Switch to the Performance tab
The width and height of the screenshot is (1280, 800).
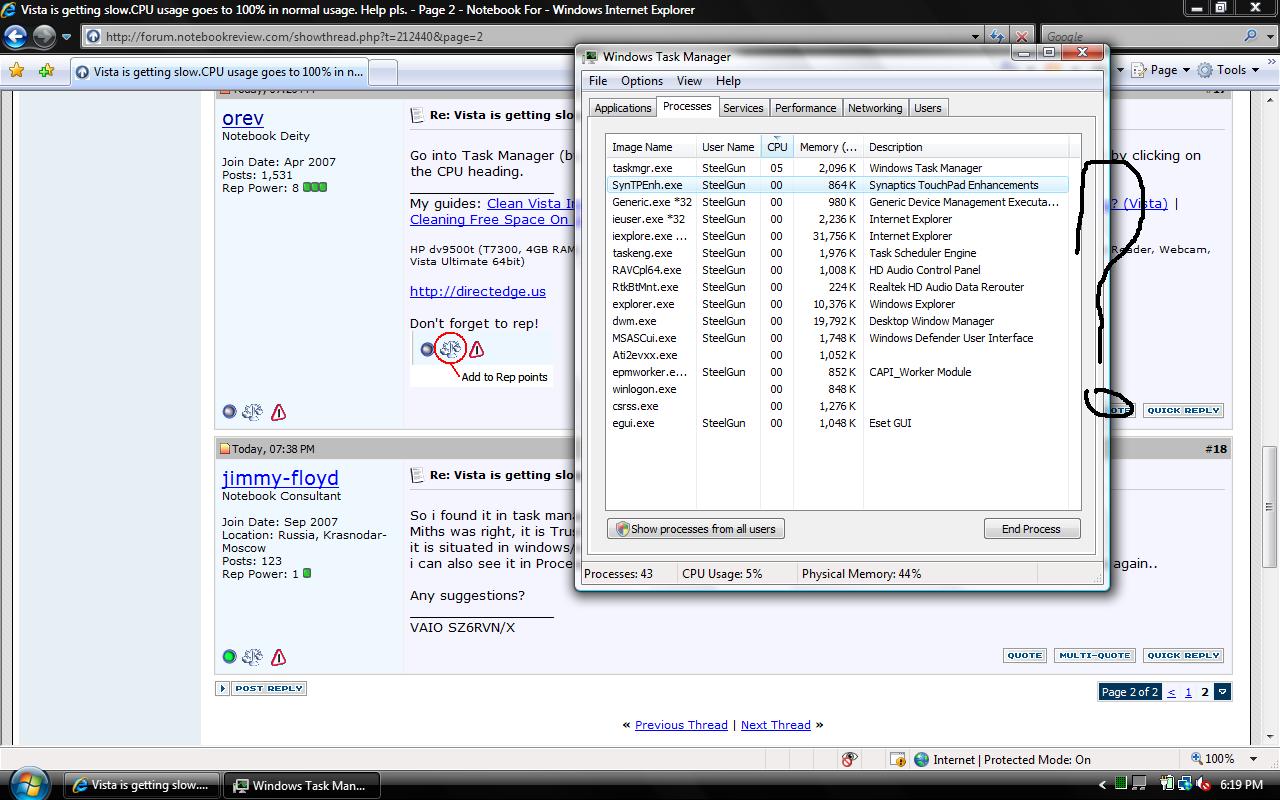[x=805, y=108]
